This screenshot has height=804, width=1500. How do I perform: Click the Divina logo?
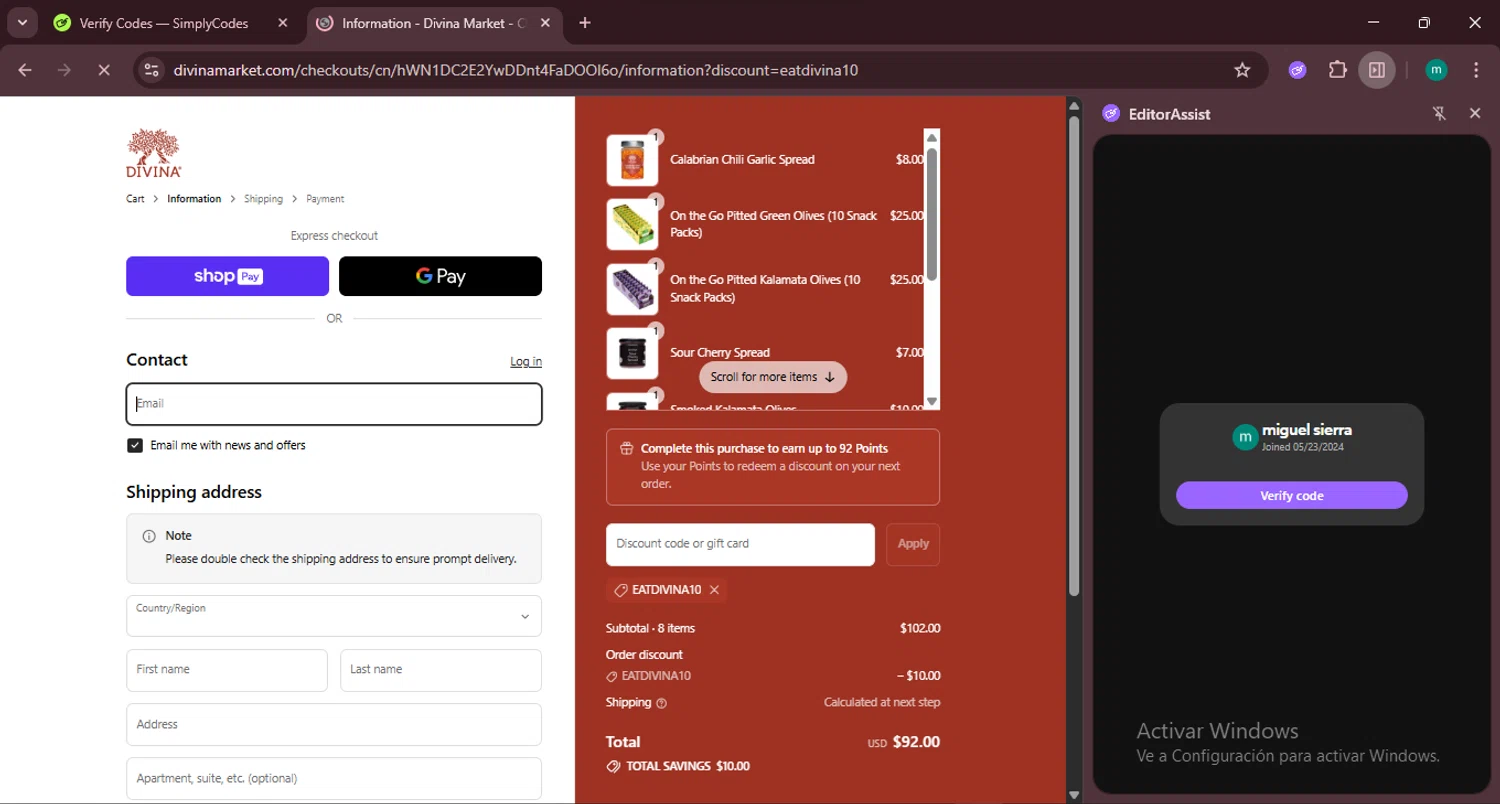(153, 153)
